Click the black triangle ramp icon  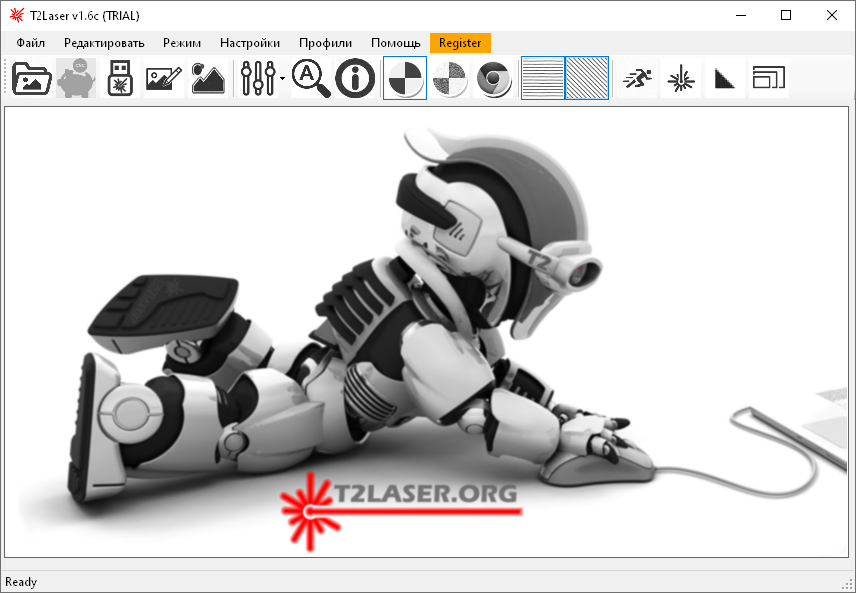click(x=725, y=78)
